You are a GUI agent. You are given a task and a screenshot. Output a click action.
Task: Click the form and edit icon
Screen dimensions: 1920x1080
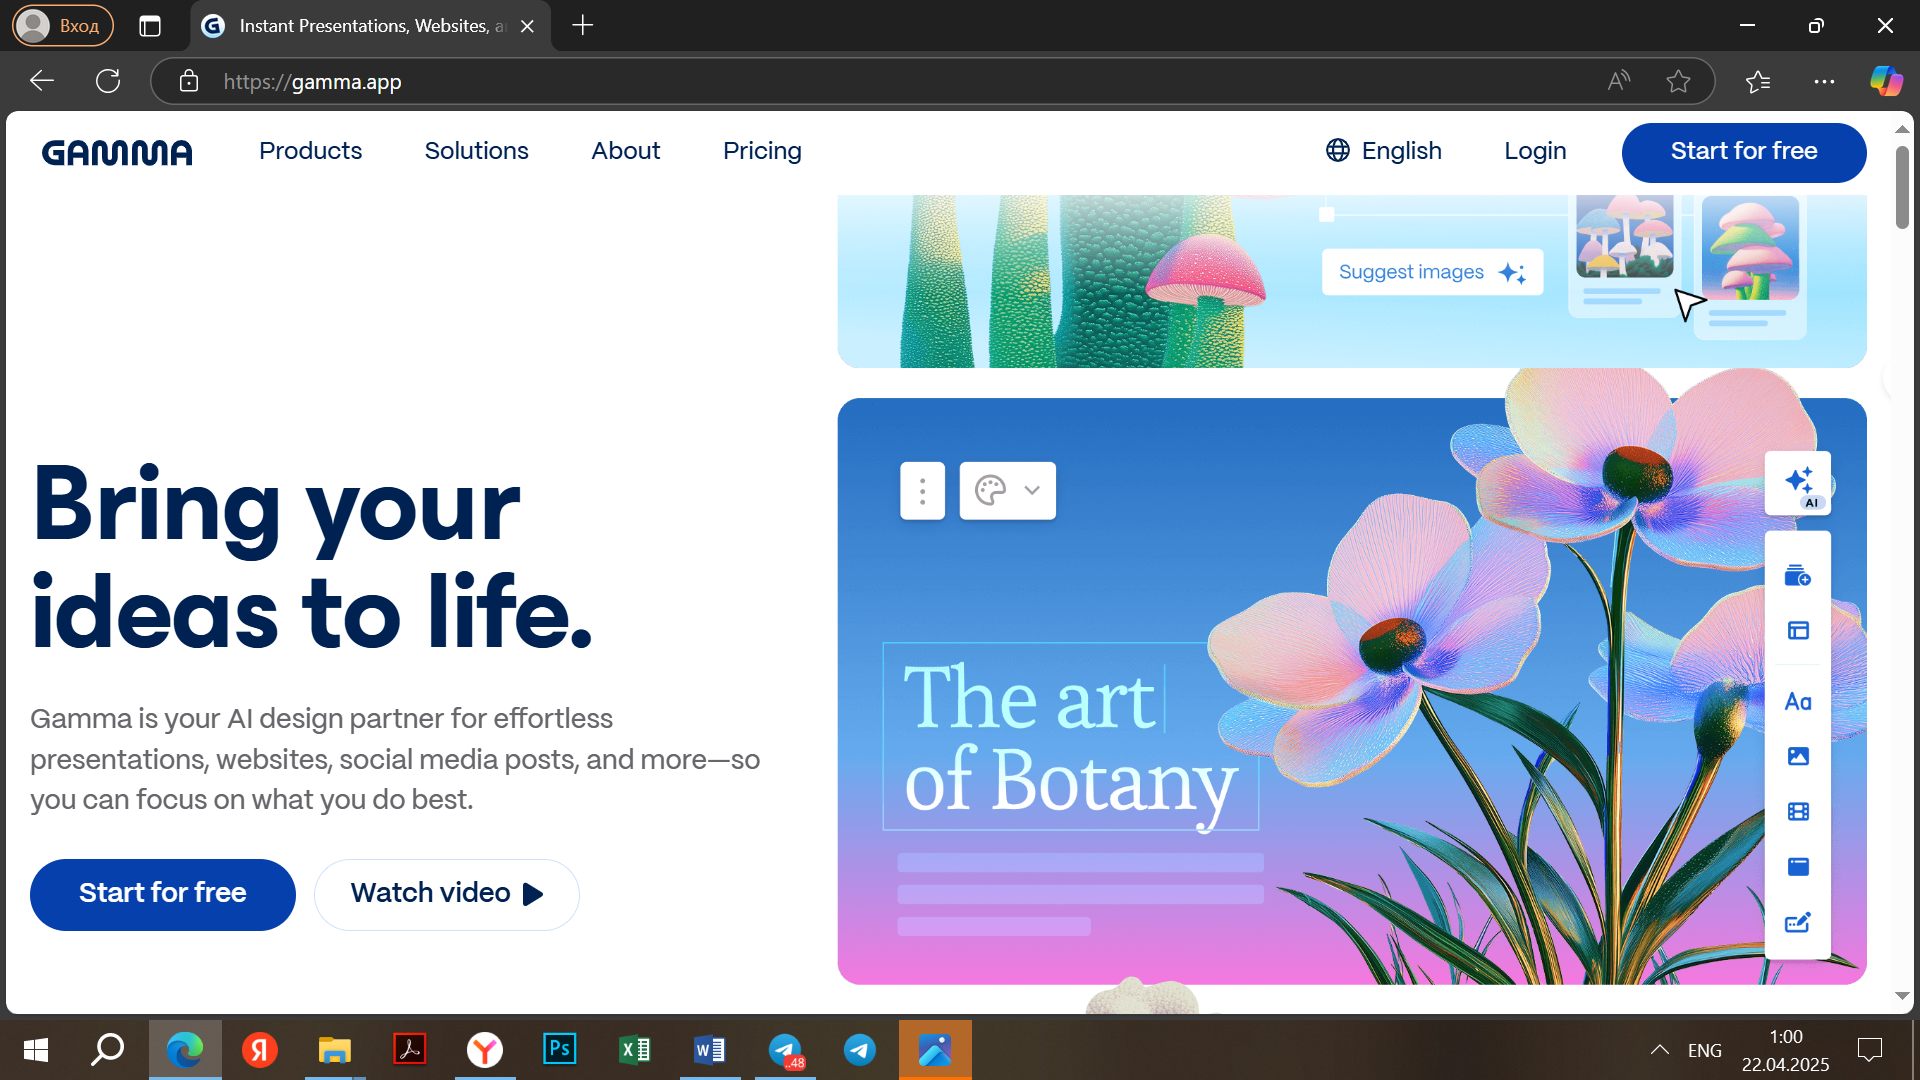[x=1798, y=922]
